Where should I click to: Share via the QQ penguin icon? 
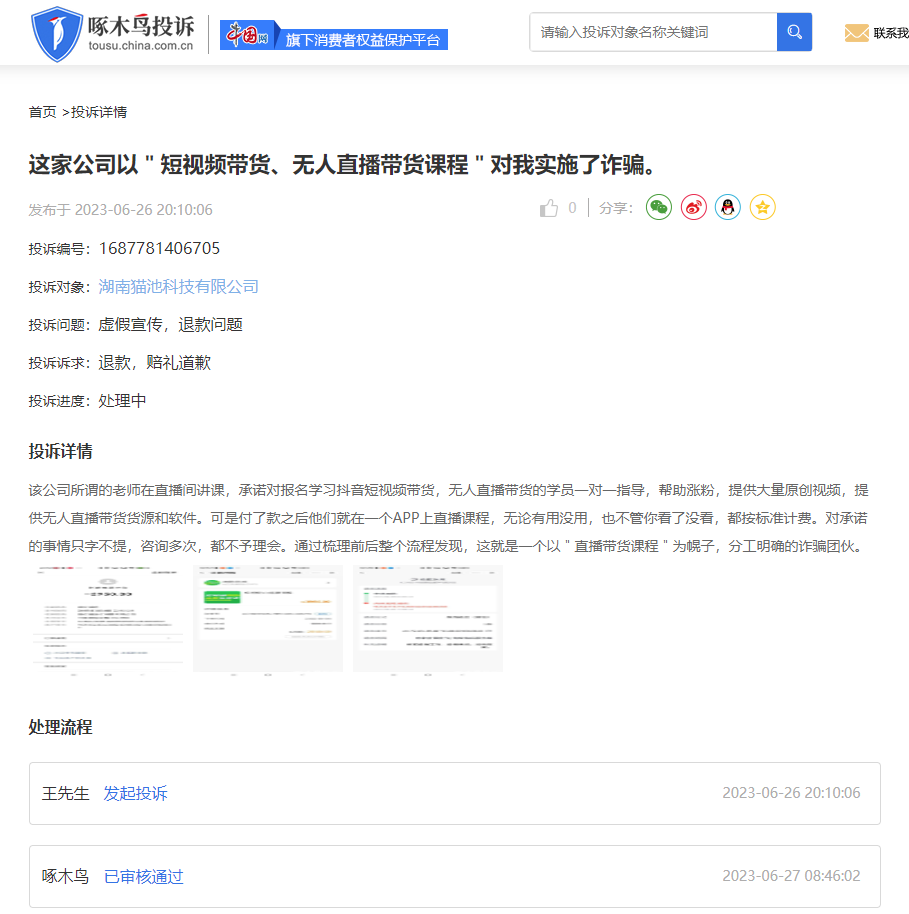[x=727, y=207]
